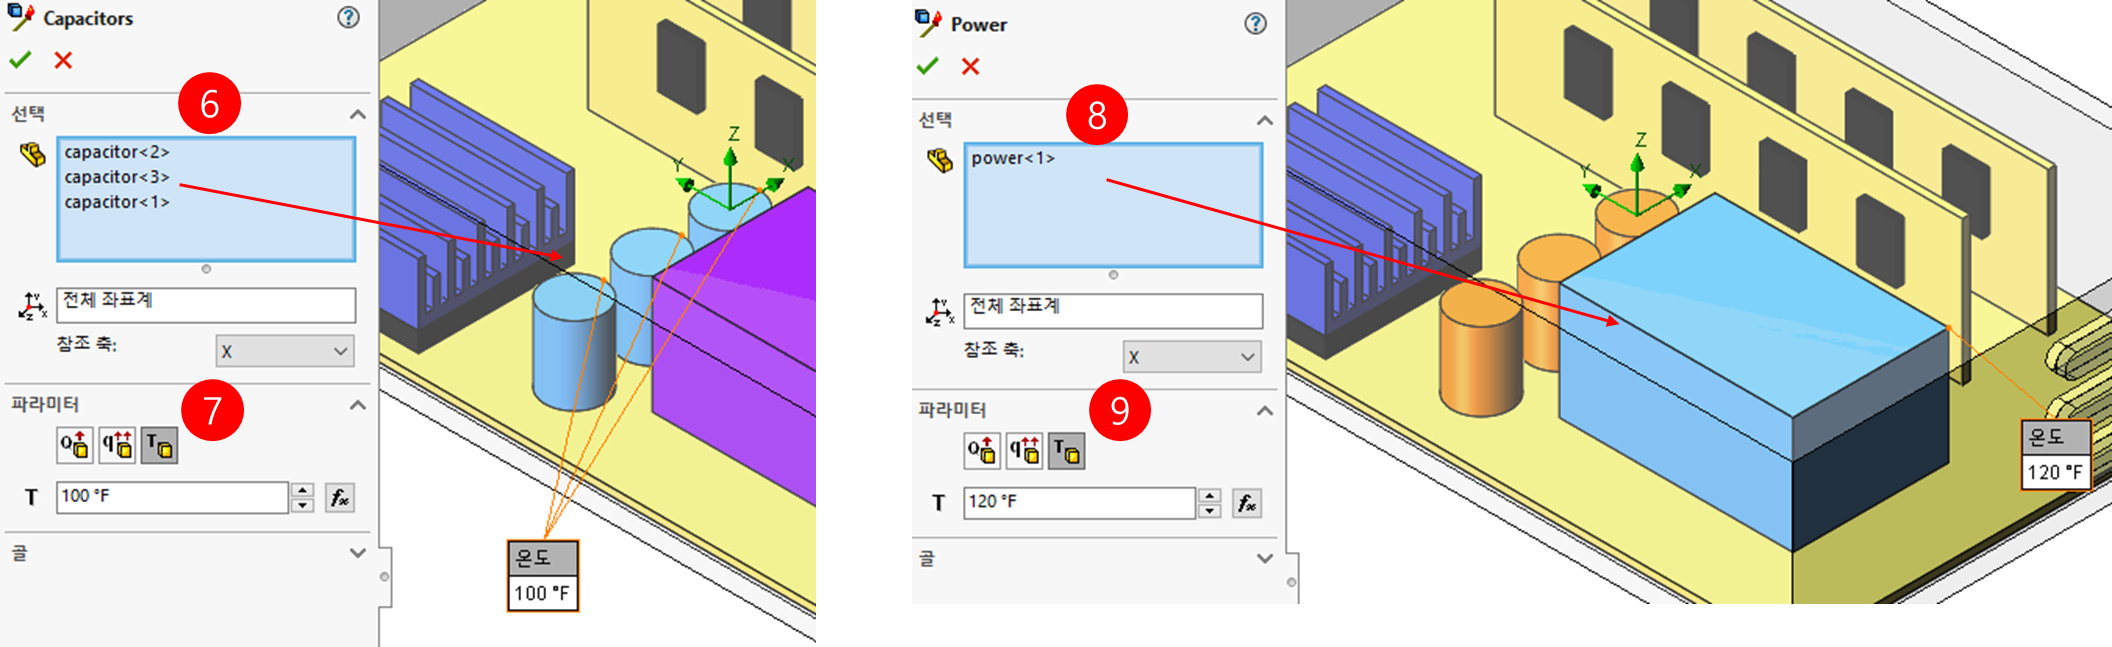Click the fx button beside 100 °F
The width and height of the screenshot is (2112, 647).
click(x=340, y=497)
